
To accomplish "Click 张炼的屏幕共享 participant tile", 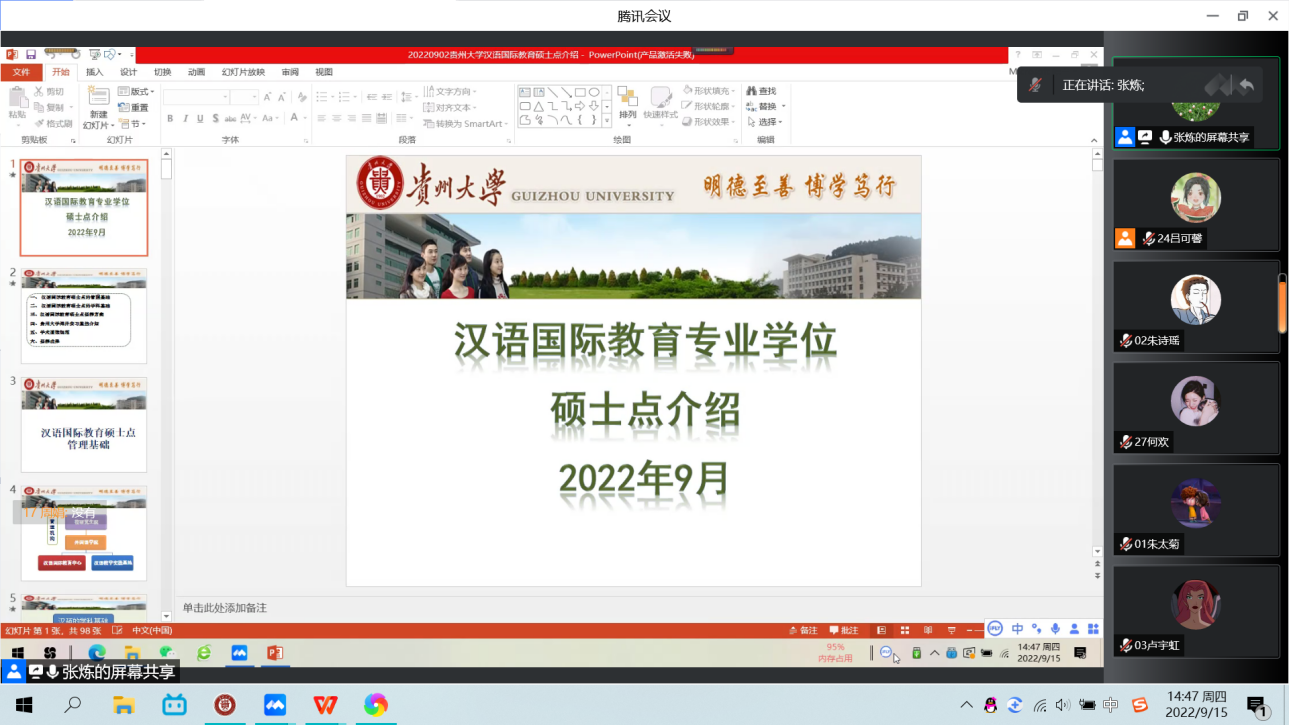I will [x=1196, y=104].
